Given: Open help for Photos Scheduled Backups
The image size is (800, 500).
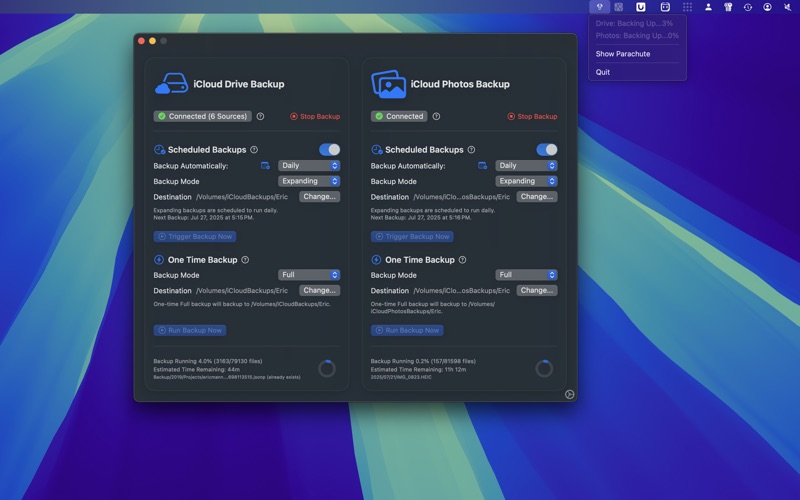Looking at the screenshot, I should (x=471, y=149).
